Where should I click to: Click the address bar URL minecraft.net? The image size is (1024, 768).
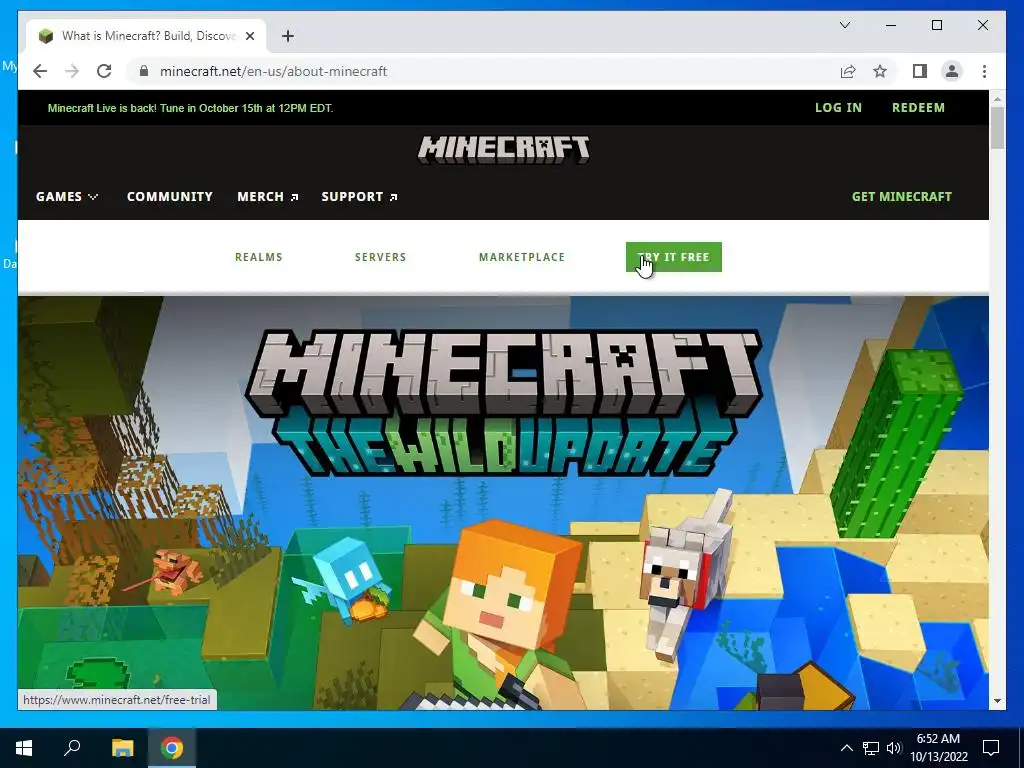click(x=274, y=71)
